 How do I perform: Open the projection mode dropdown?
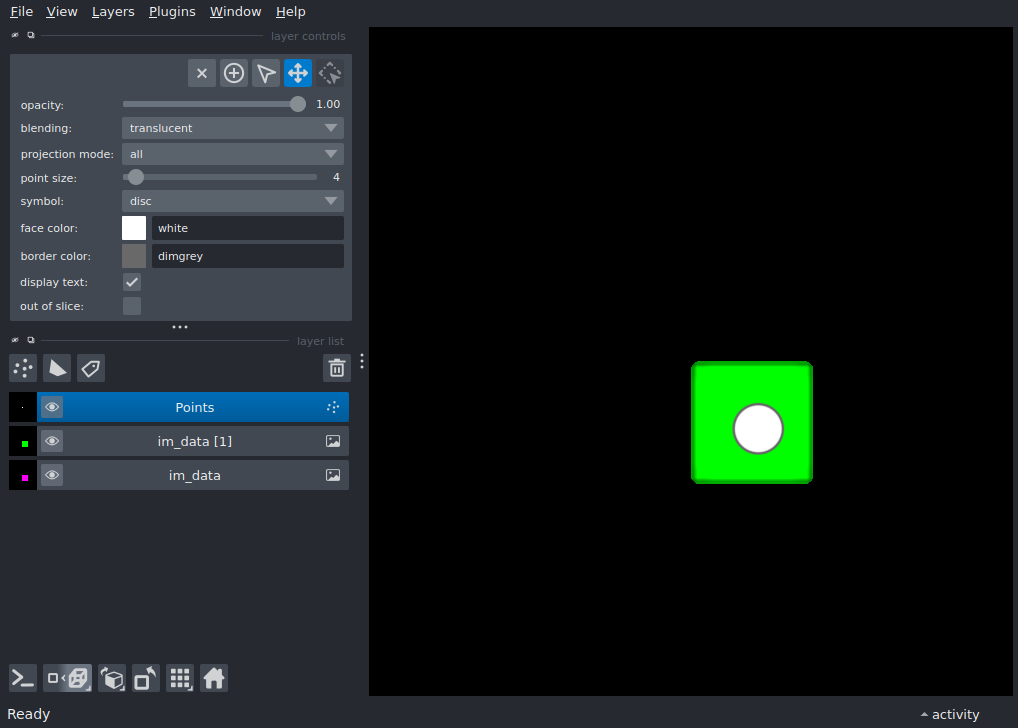tap(232, 154)
